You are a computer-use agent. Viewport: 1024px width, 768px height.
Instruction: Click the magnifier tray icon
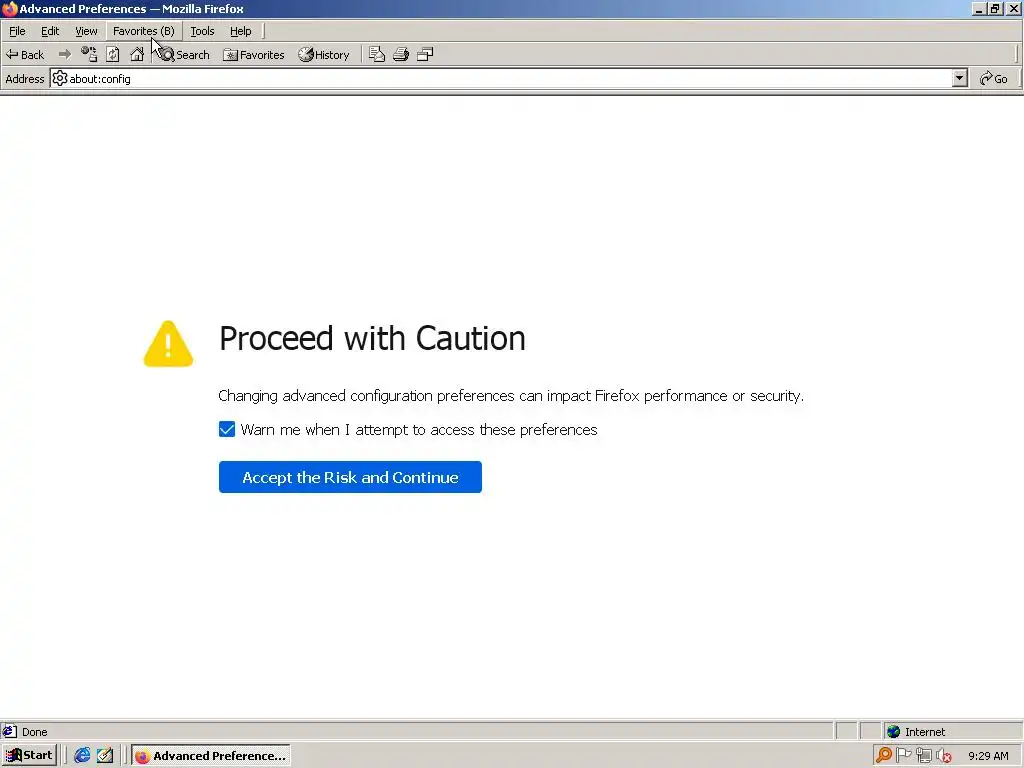point(884,756)
